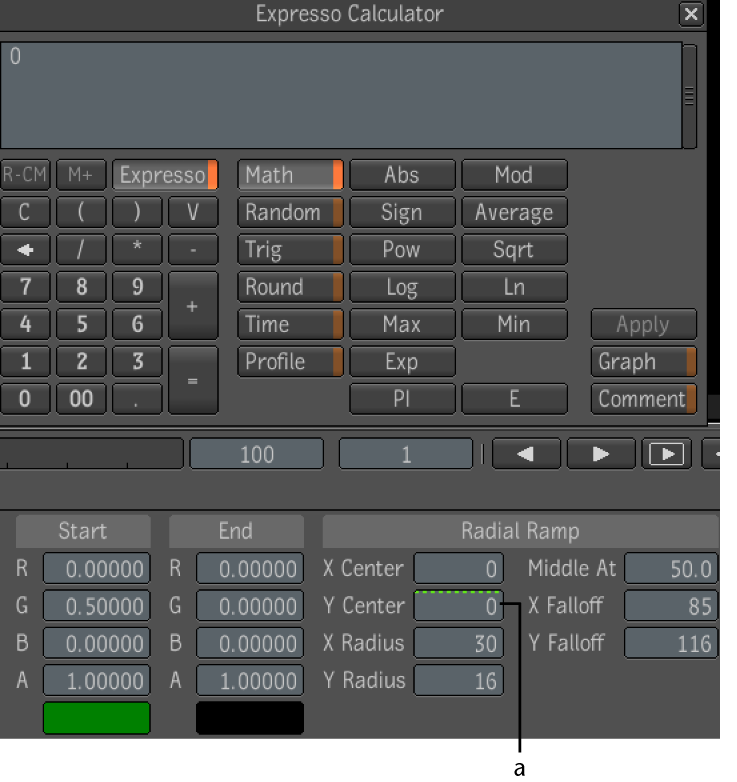Click the Start G field 0.50000
Screen dimensions: 737x782
pyautogui.click(x=97, y=606)
